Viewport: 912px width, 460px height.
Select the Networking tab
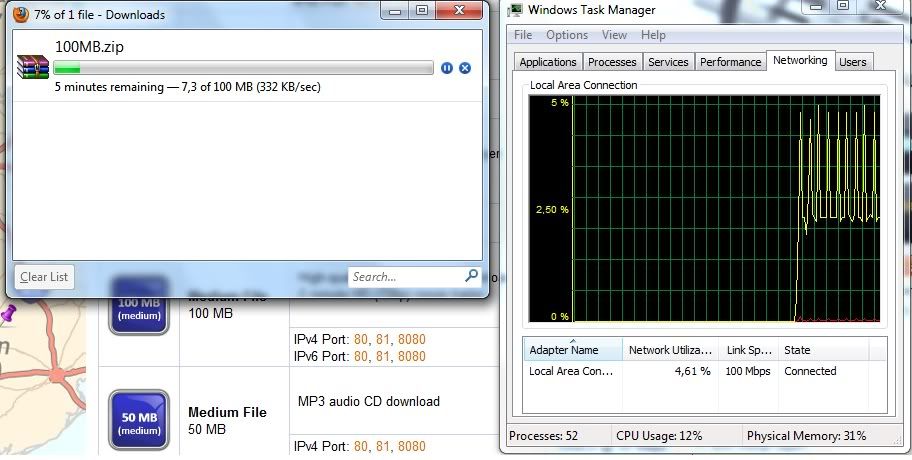pos(800,60)
